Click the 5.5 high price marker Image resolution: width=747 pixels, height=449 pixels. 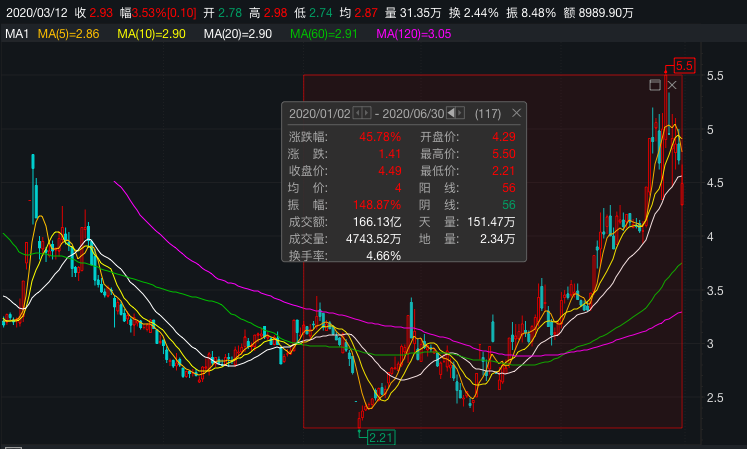click(x=684, y=66)
